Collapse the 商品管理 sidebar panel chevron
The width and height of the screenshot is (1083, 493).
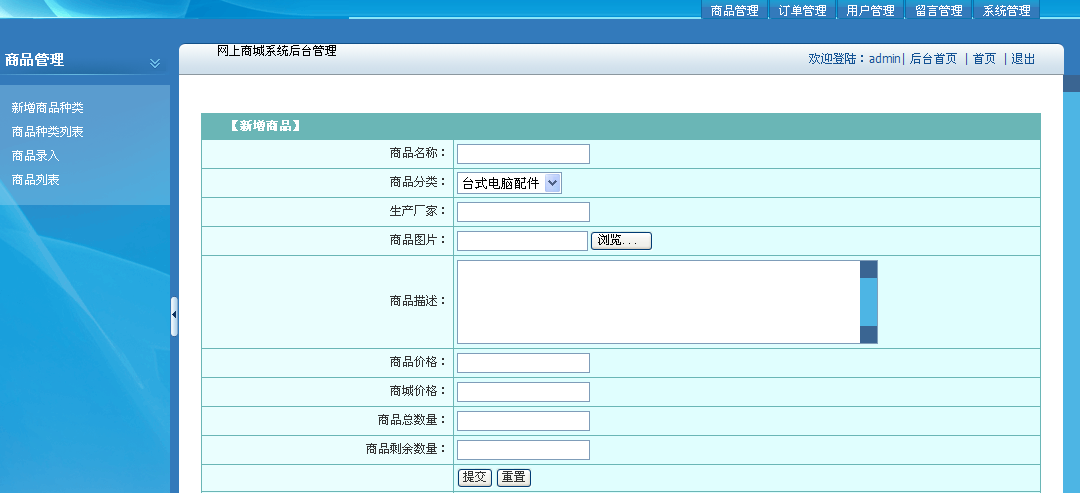155,64
